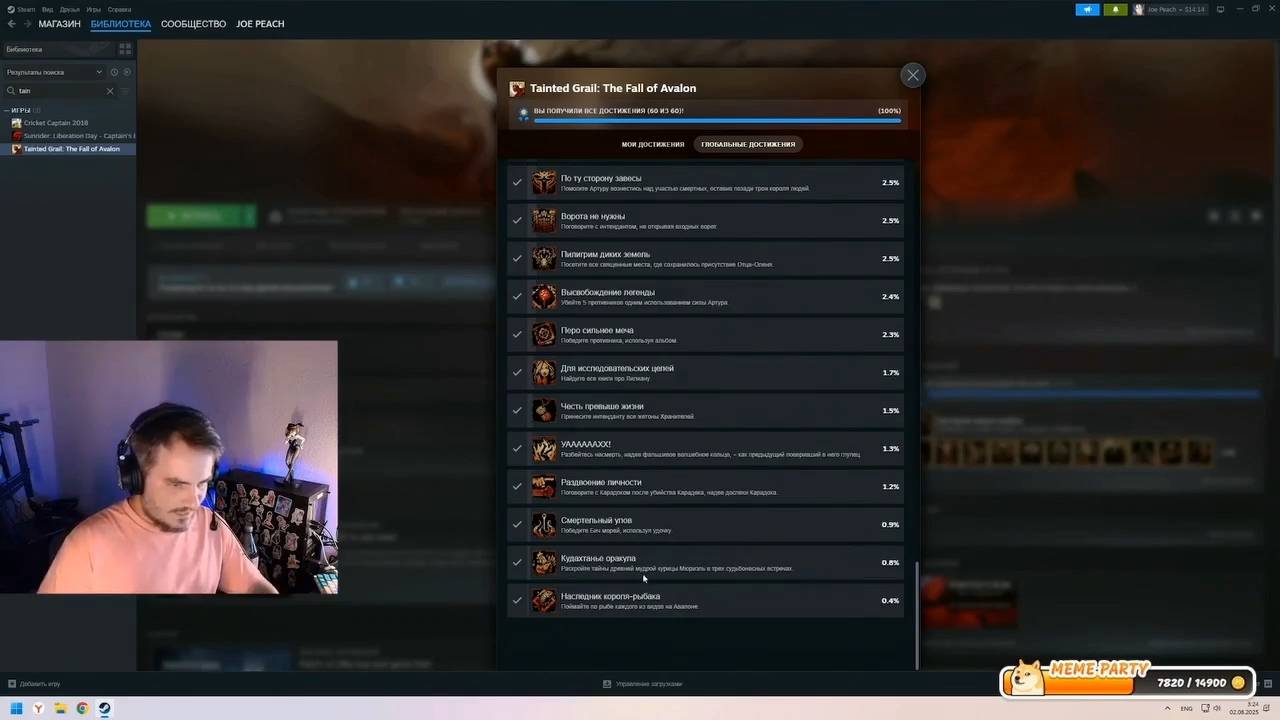Open the Joe Peach account dropdown

coord(1170,9)
